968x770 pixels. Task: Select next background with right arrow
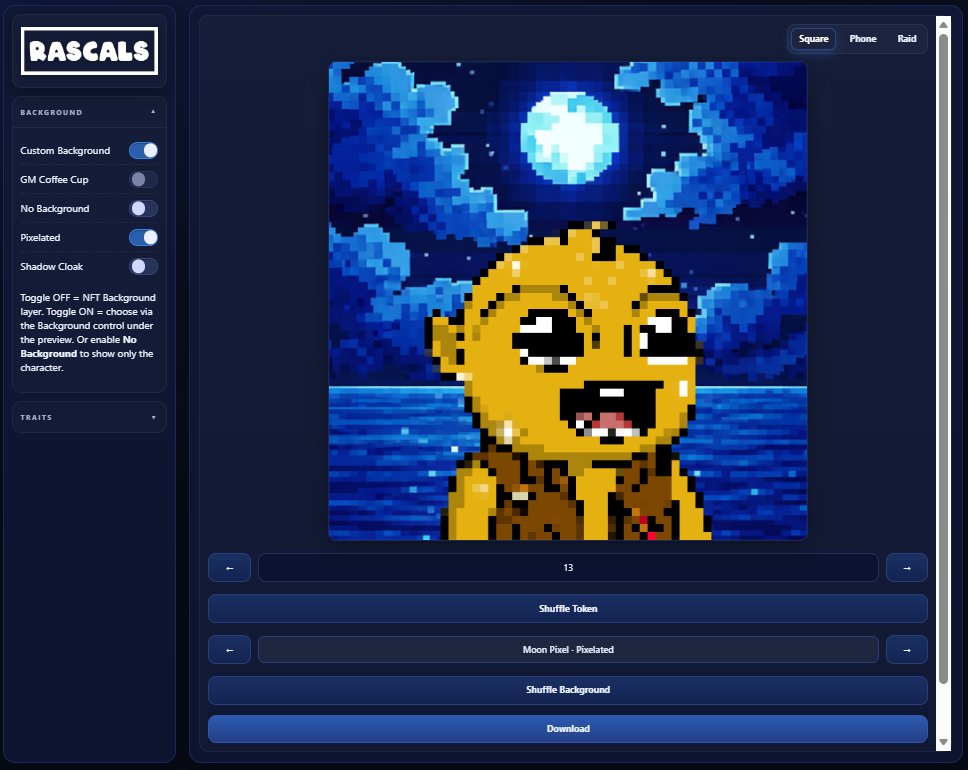point(907,650)
